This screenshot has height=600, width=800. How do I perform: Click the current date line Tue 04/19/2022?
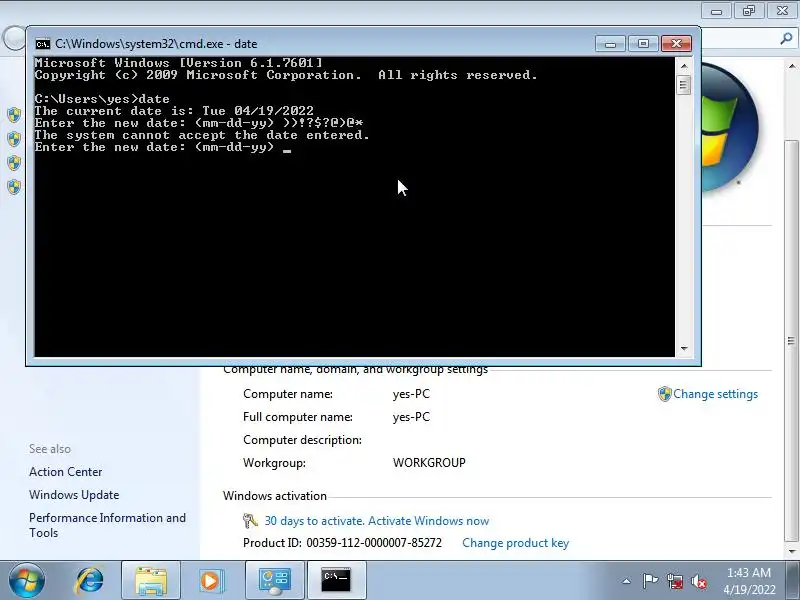[x=174, y=111]
